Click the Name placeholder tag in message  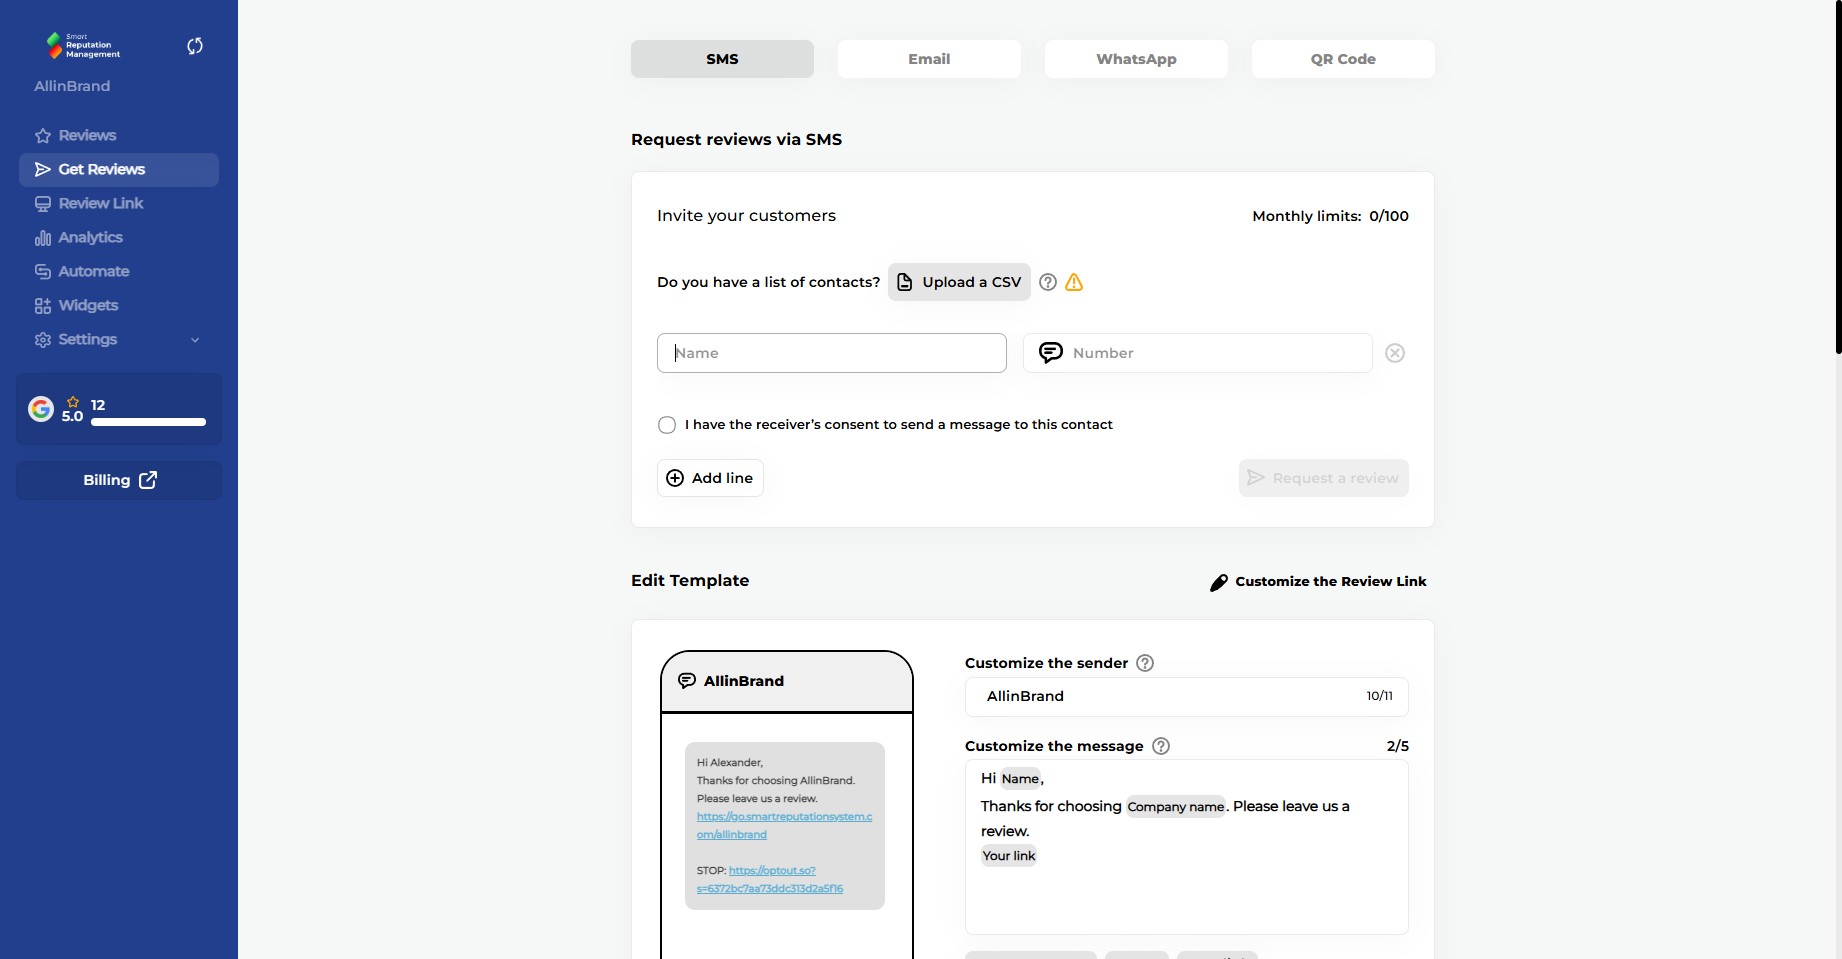1020,779
